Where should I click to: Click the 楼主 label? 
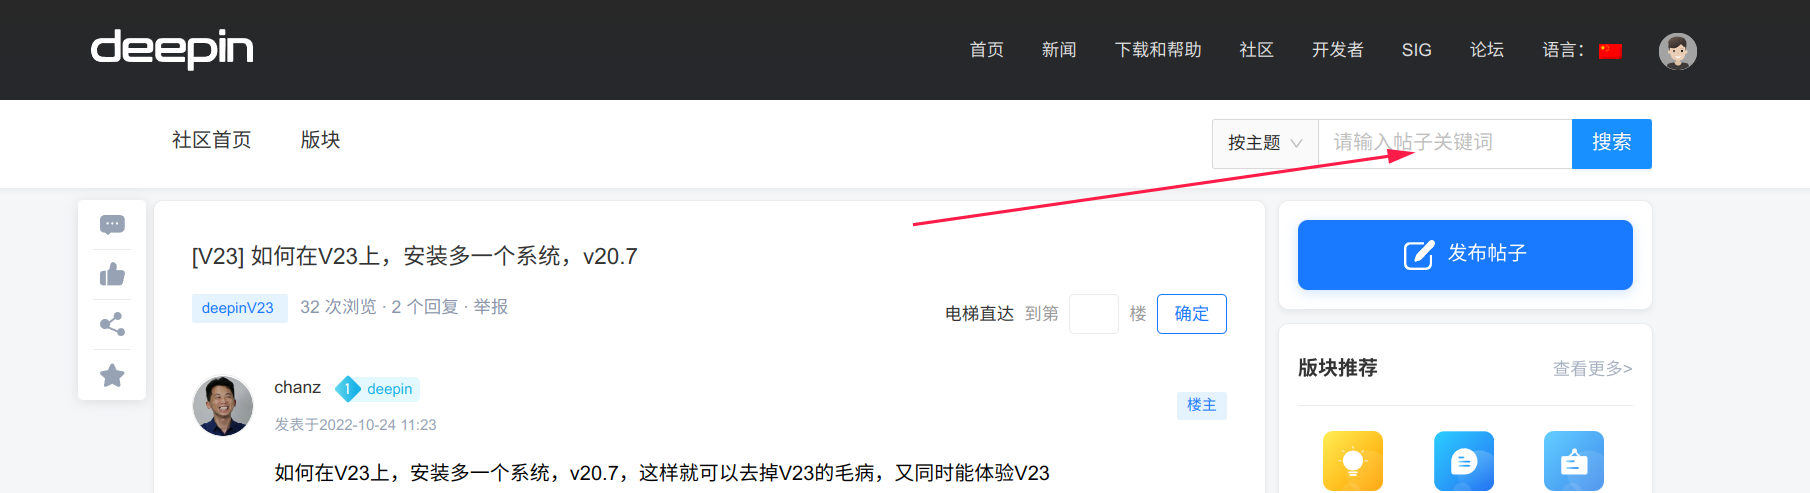coord(1201,405)
